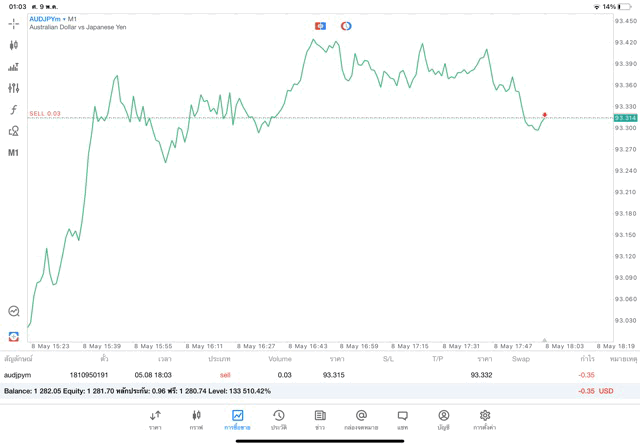
Task: Tap the circular red-blue icon above chart
Action: pyautogui.click(x=346, y=26)
